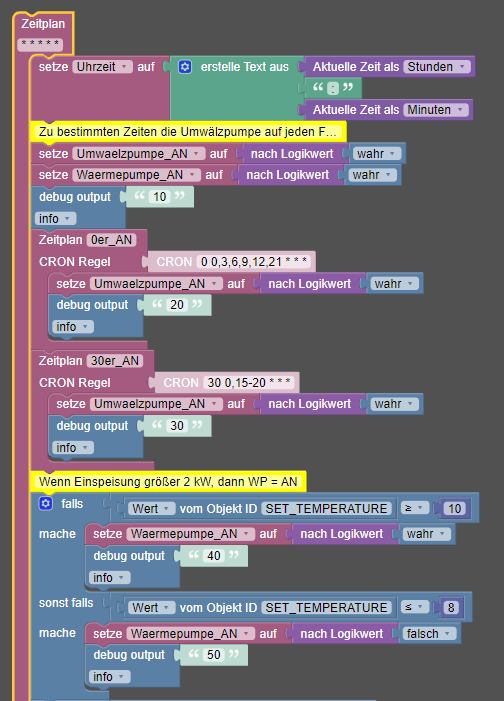
Task: Toggle 'wahr' next to first Umwaelzpumpe_AN under comment
Action: pyautogui.click(x=376, y=154)
